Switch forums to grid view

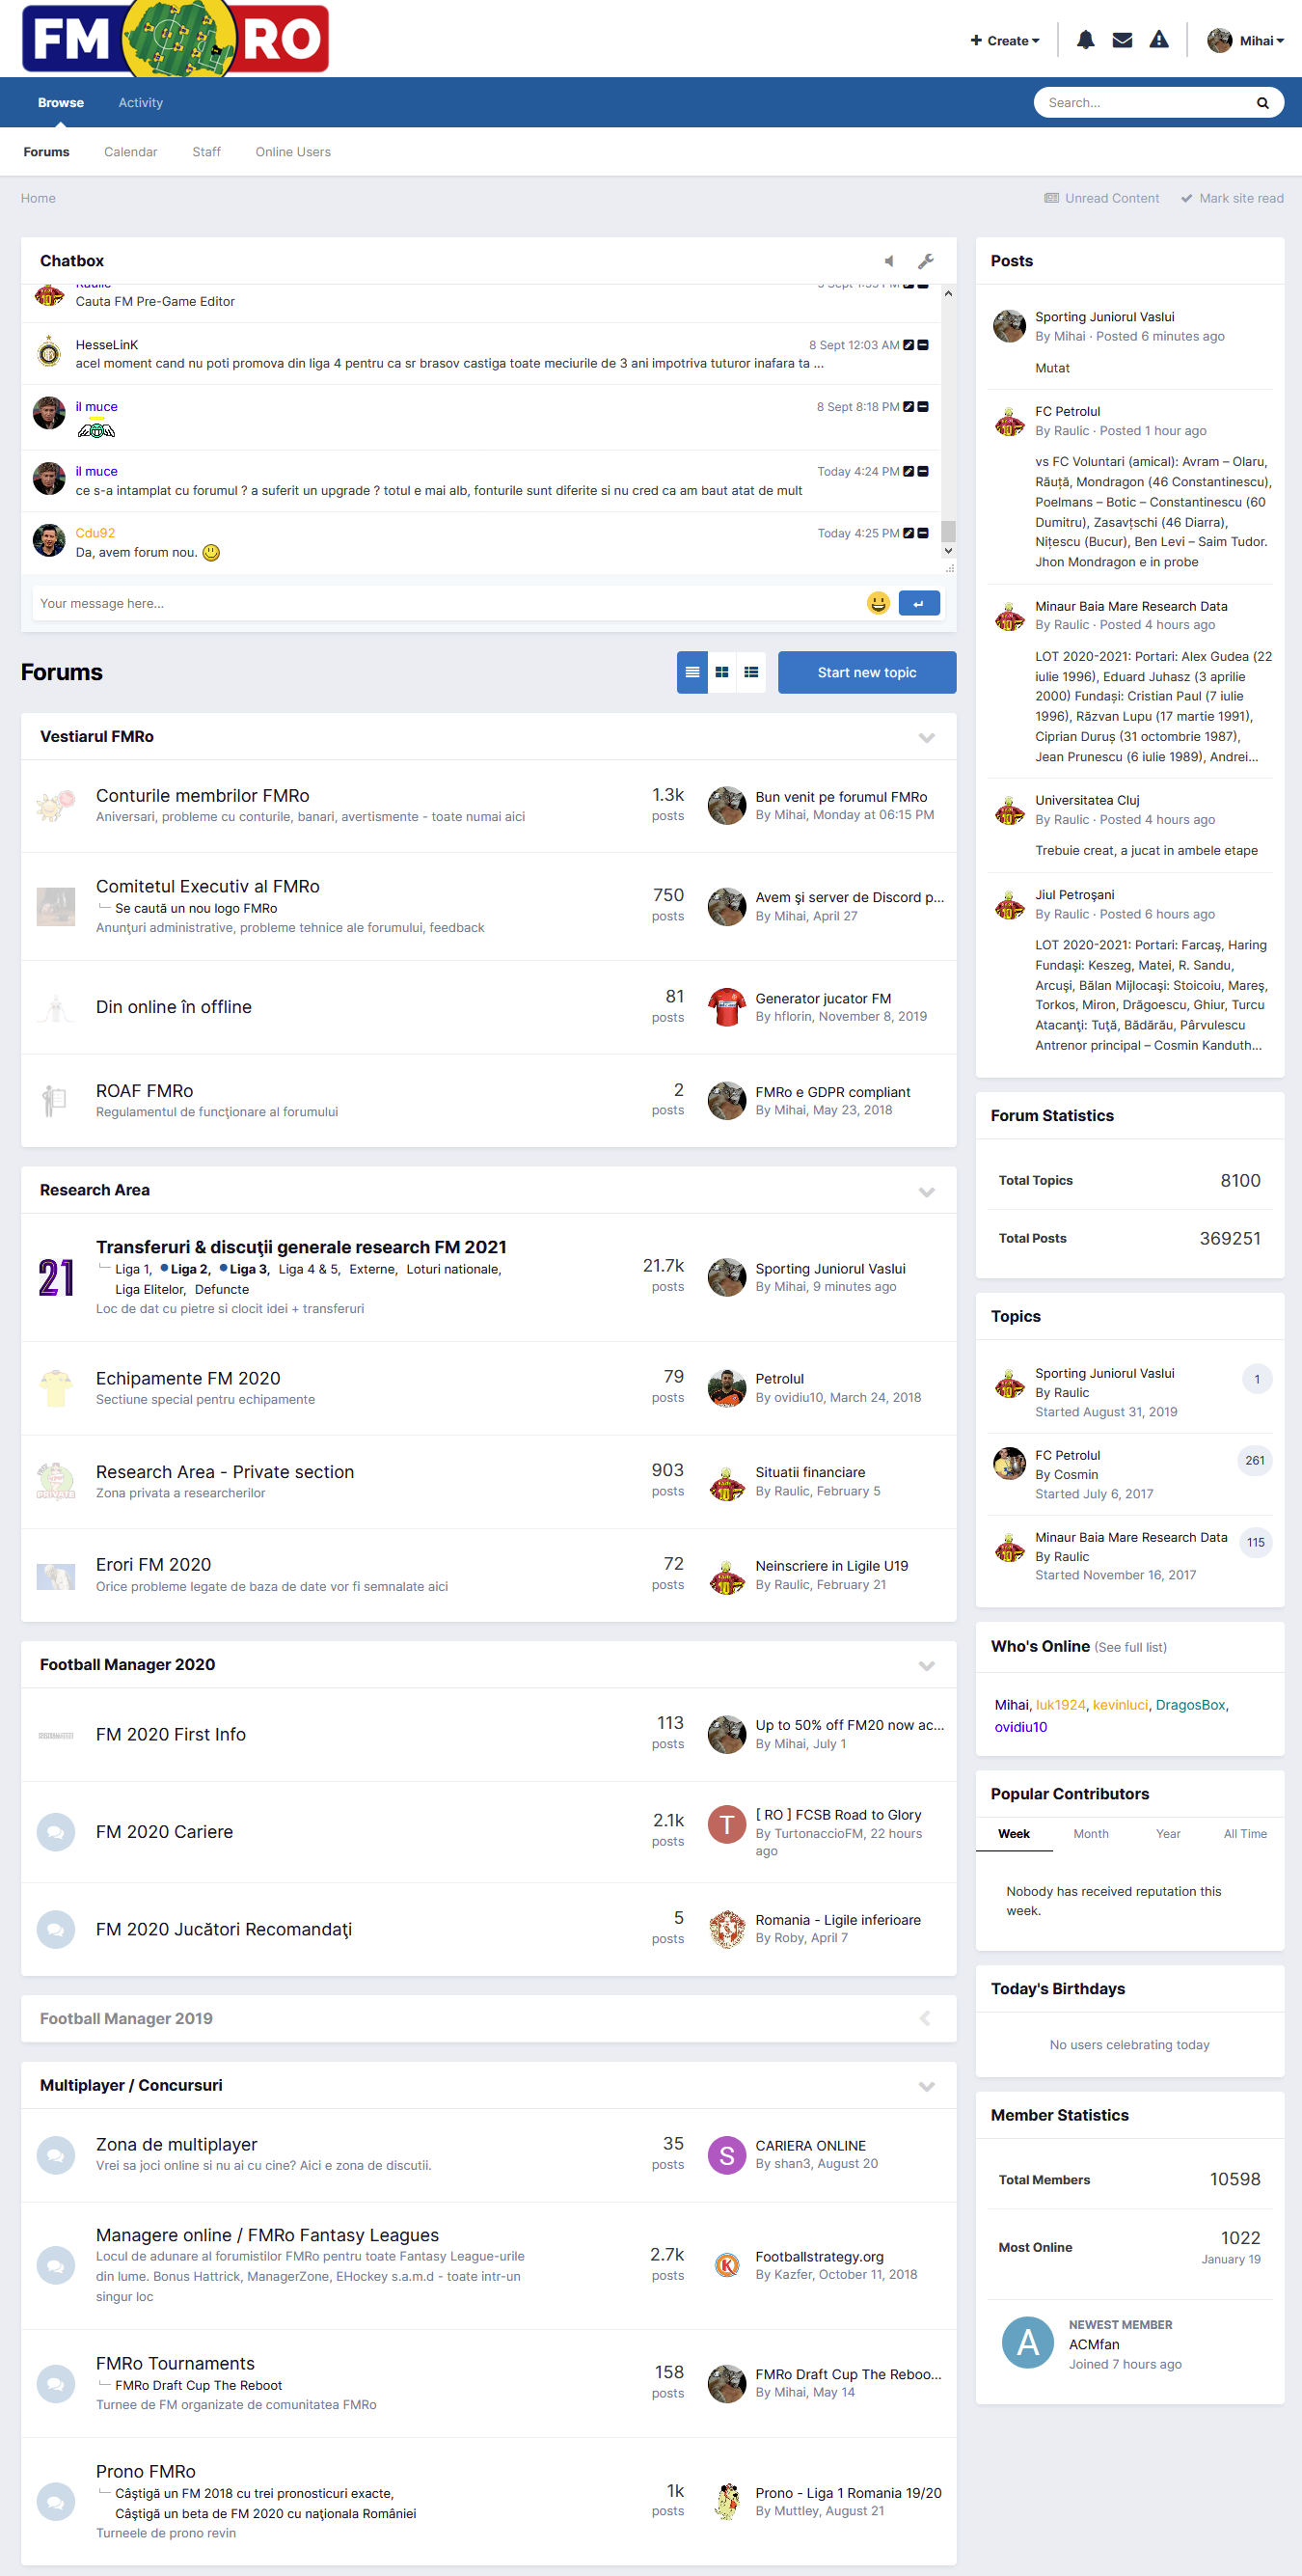click(722, 672)
